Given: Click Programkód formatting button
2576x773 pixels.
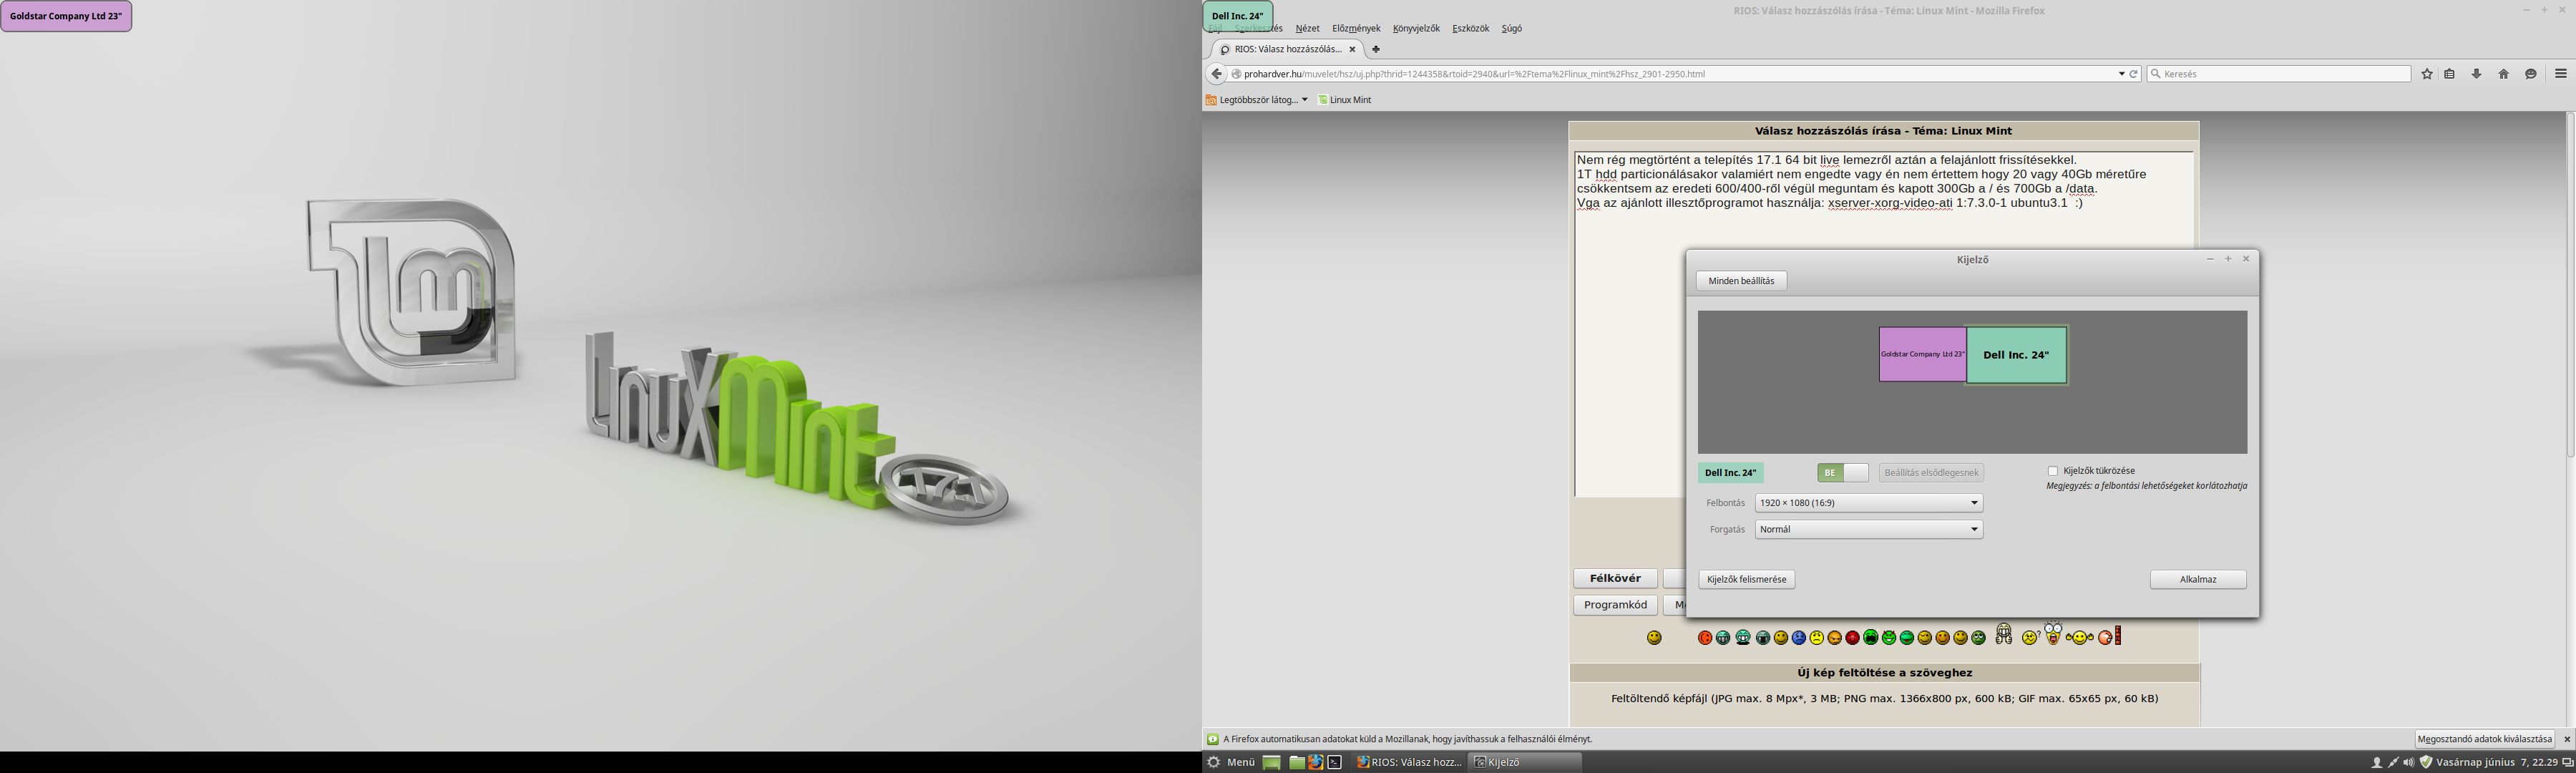Looking at the screenshot, I should (1615, 605).
